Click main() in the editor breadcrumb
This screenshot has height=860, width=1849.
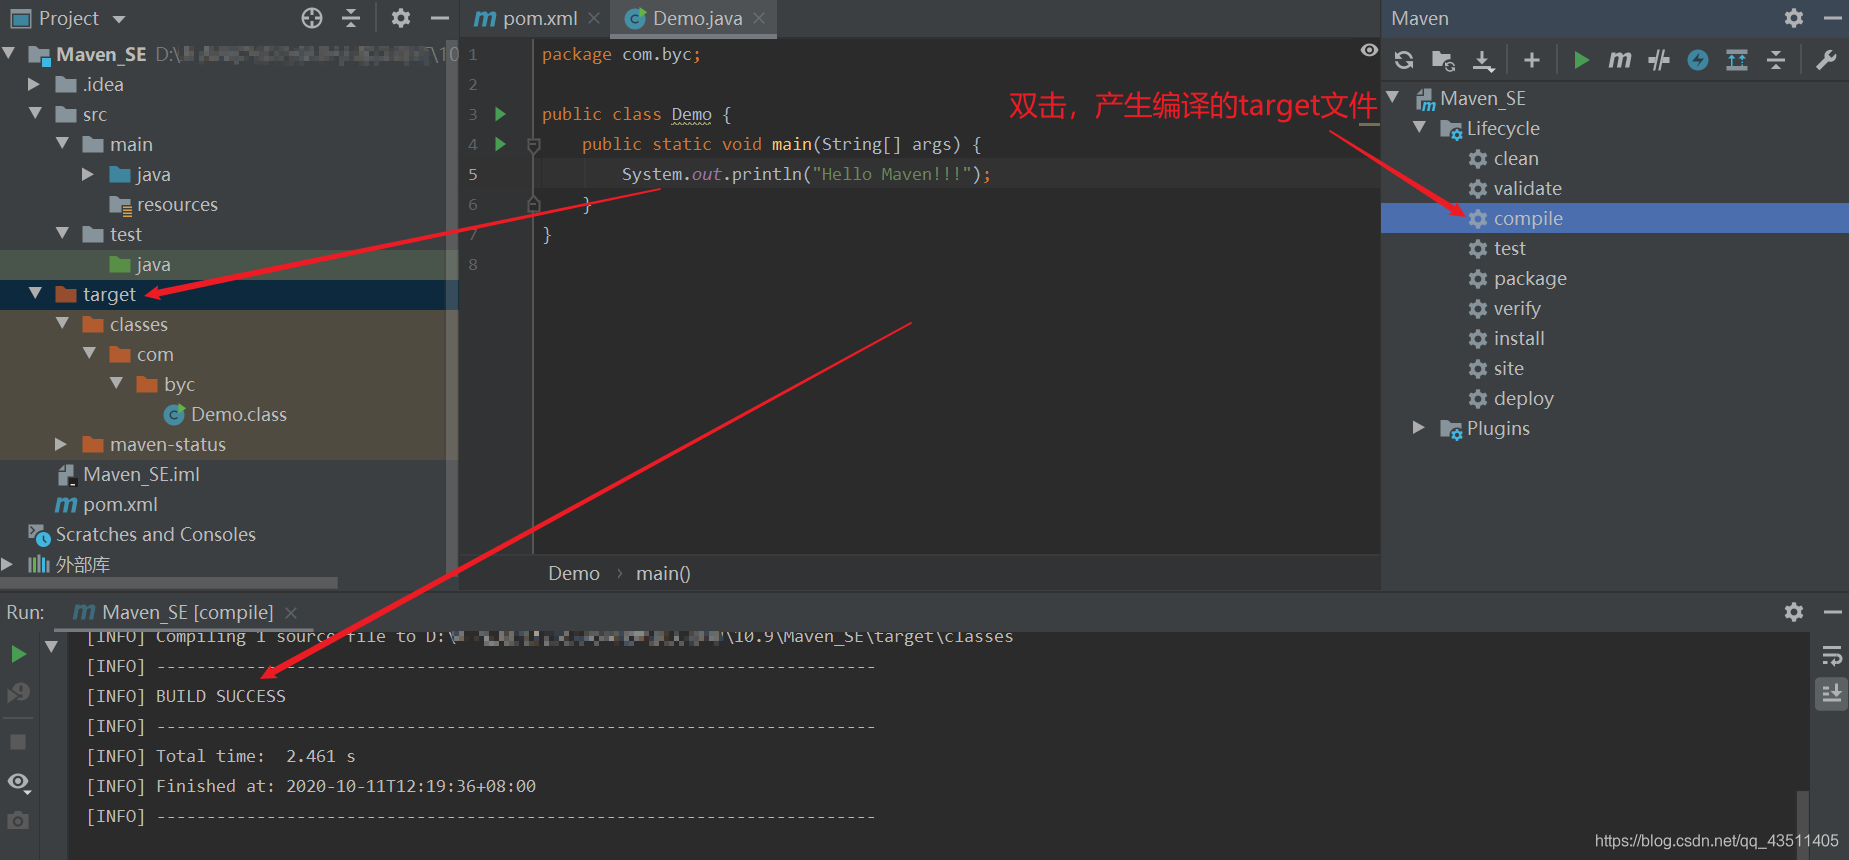(x=663, y=573)
